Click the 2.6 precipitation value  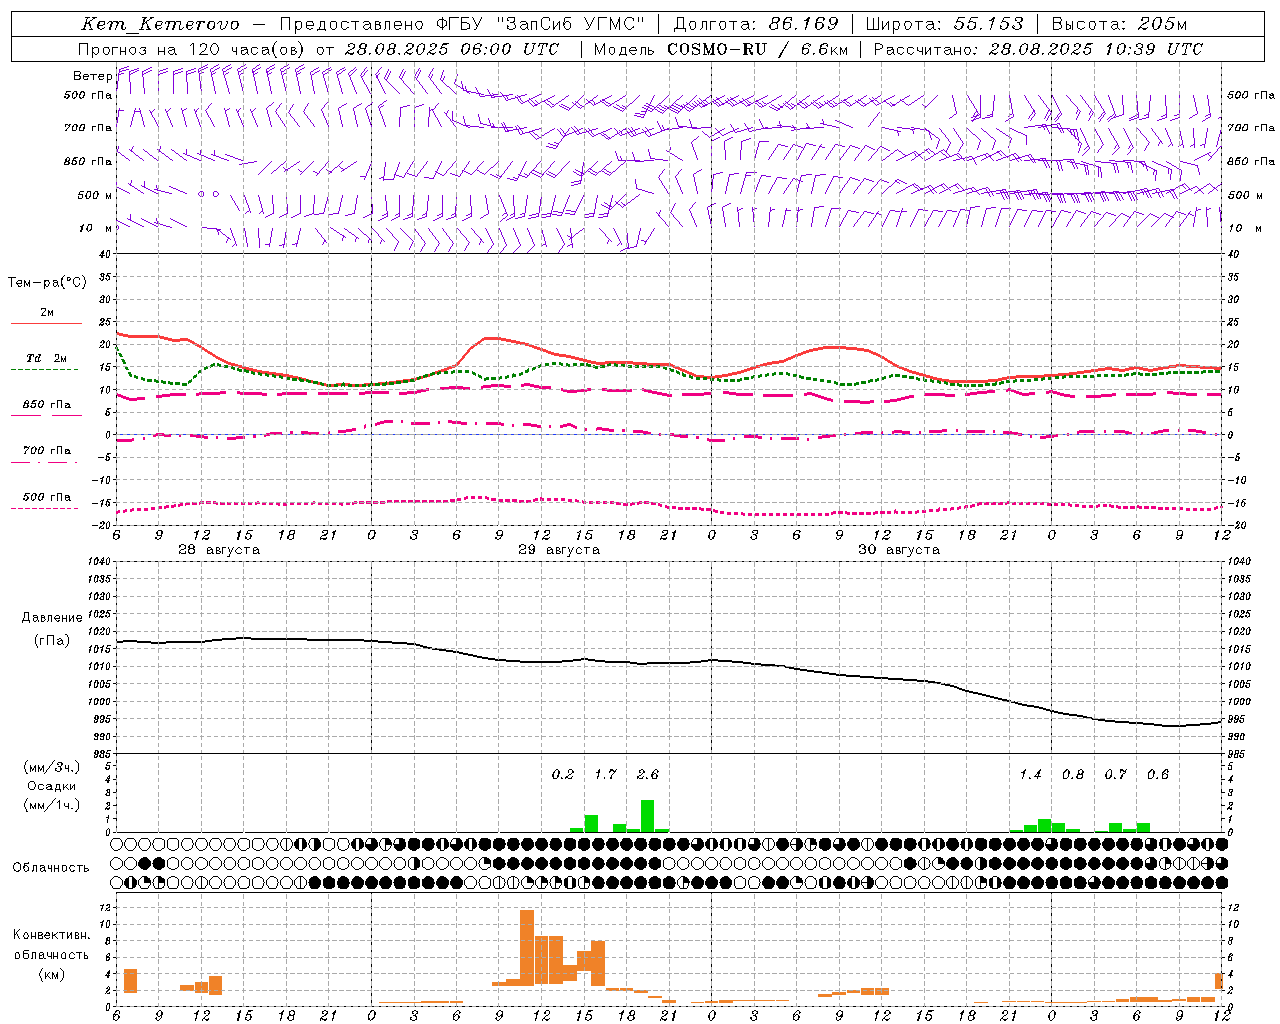coord(648,775)
